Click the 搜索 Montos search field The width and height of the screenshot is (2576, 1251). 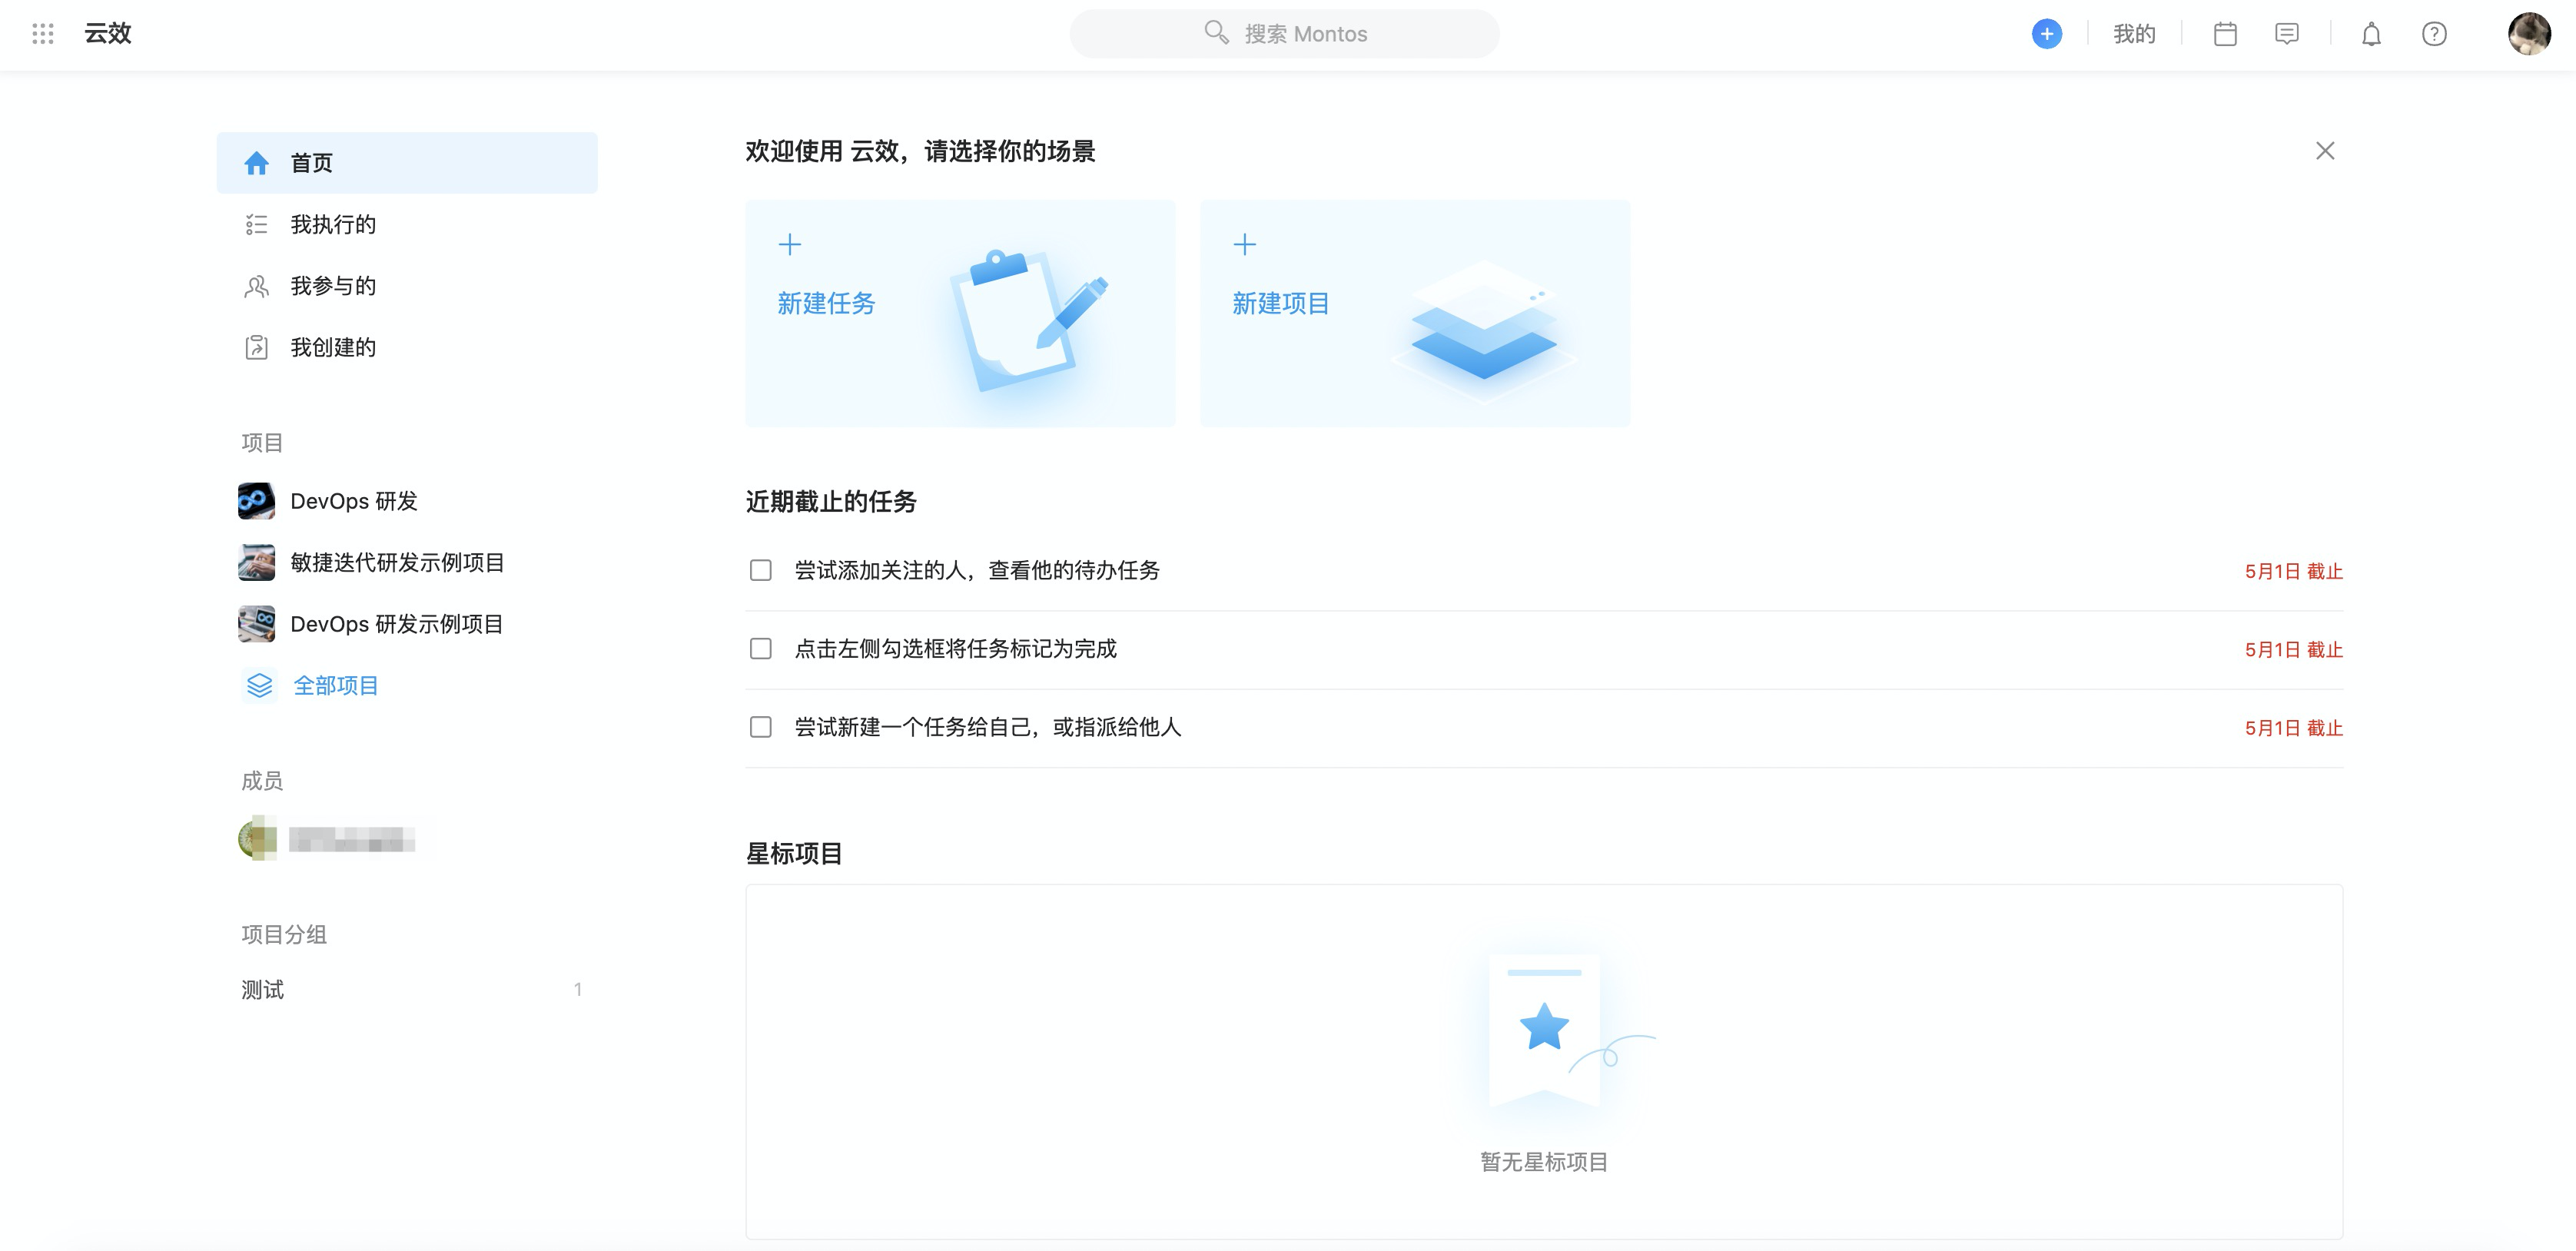click(x=1284, y=34)
